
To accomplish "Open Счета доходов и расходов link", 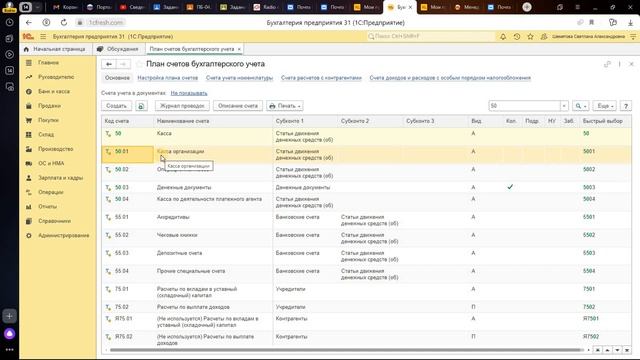I will (x=450, y=78).
